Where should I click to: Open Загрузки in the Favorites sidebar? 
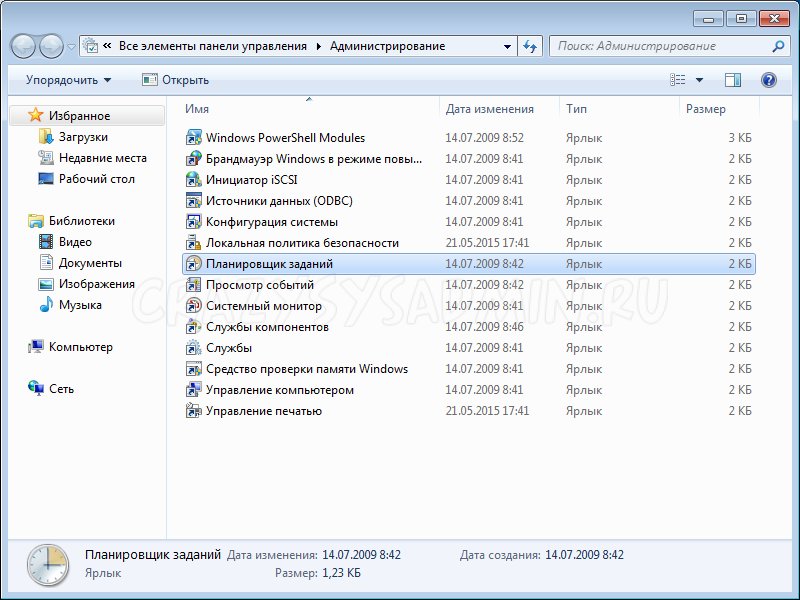83,137
